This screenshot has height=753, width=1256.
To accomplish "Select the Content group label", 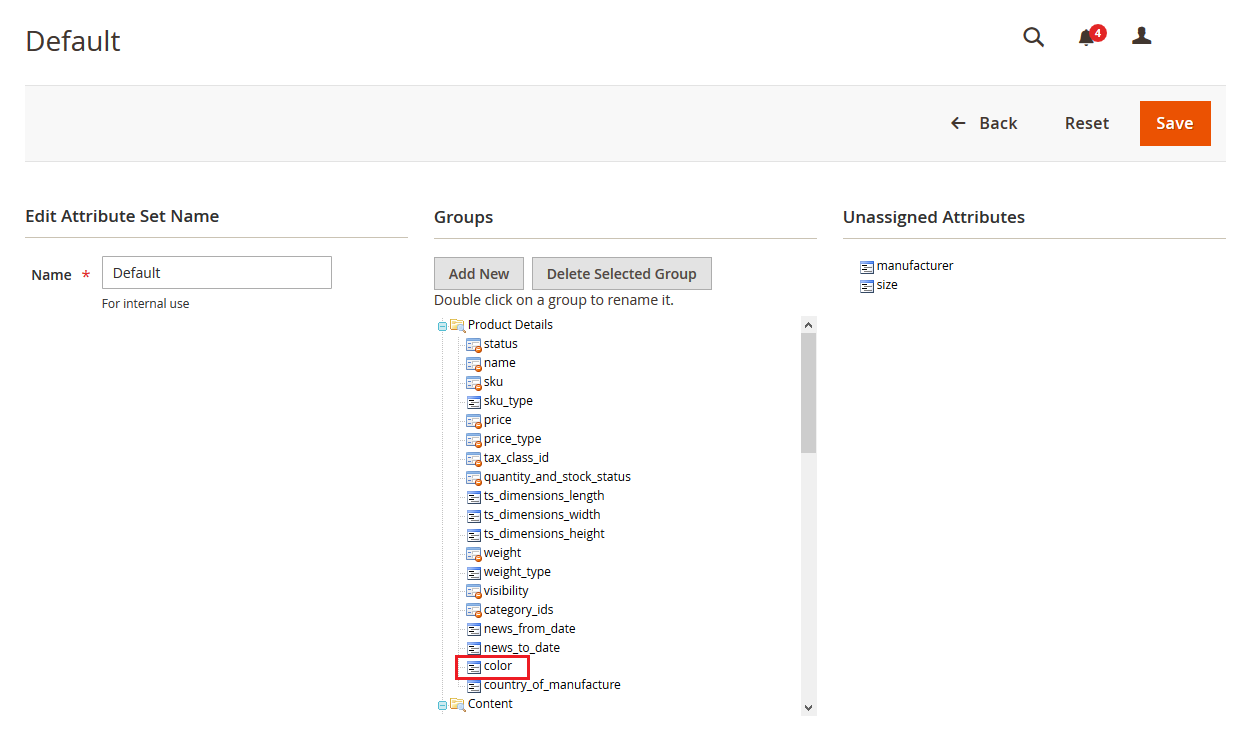I will [490, 704].
